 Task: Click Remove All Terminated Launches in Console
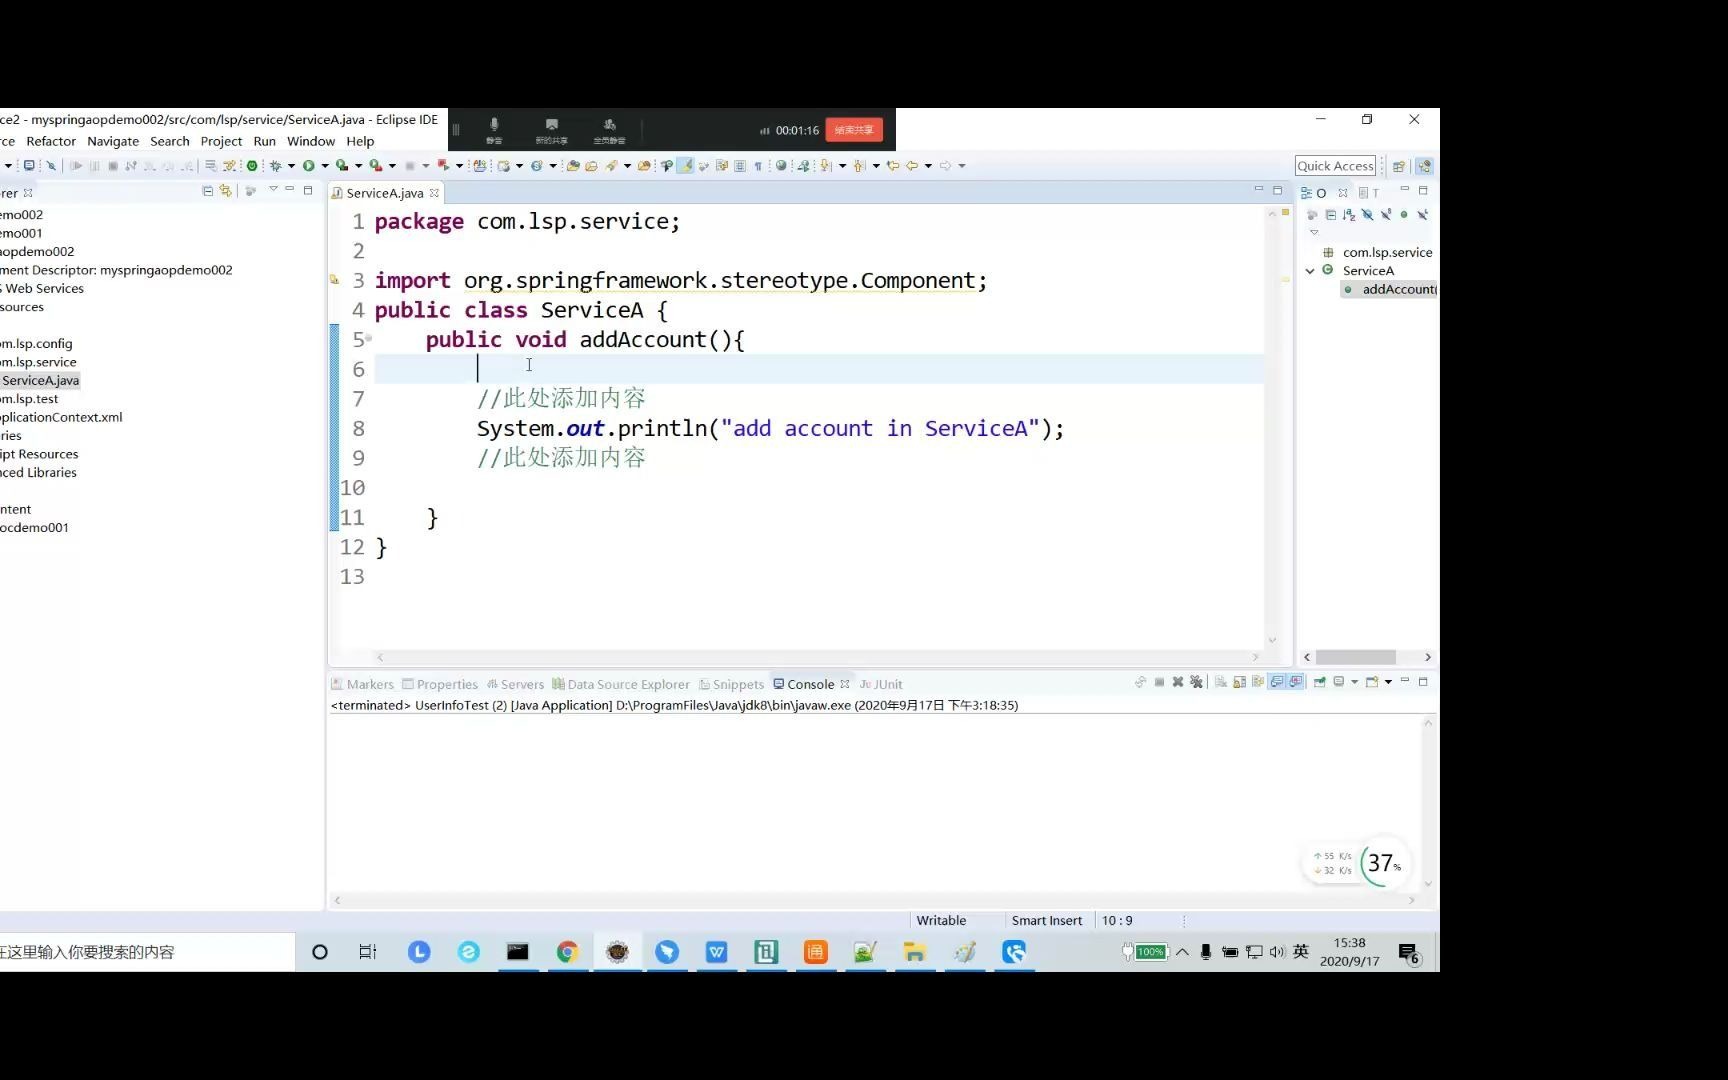pyautogui.click(x=1196, y=683)
